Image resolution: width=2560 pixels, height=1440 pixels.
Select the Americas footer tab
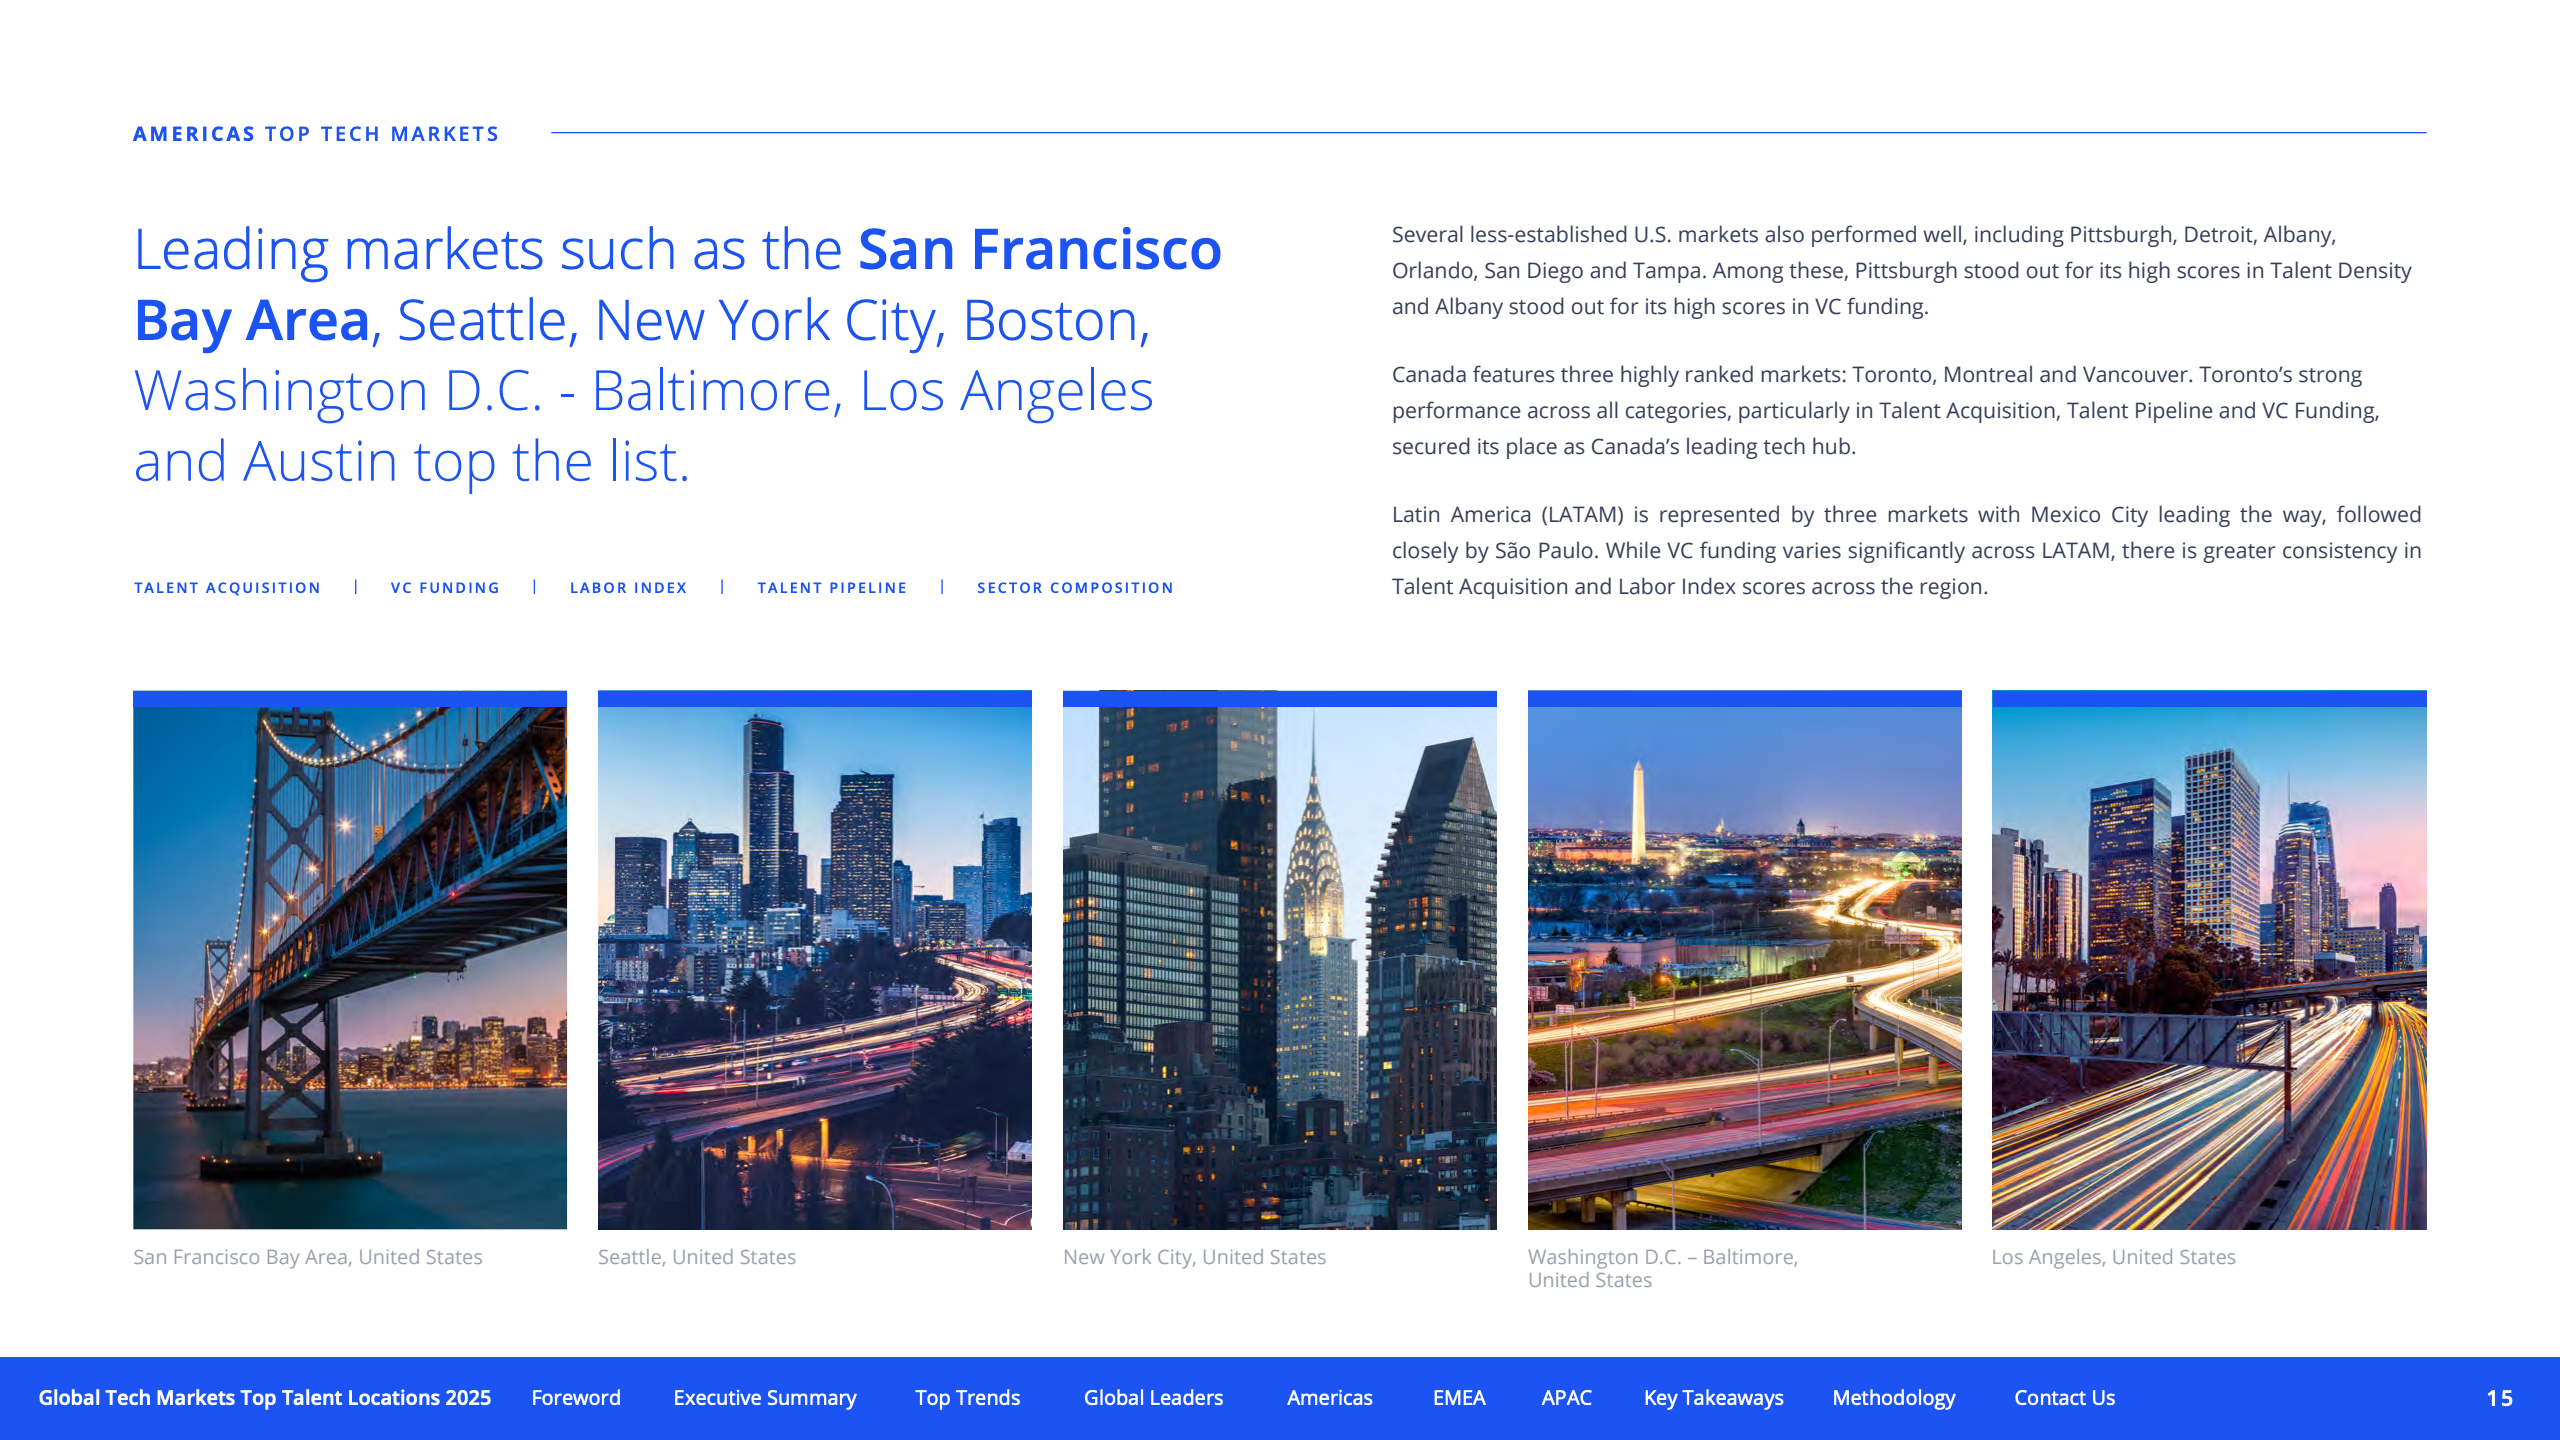(1329, 1397)
